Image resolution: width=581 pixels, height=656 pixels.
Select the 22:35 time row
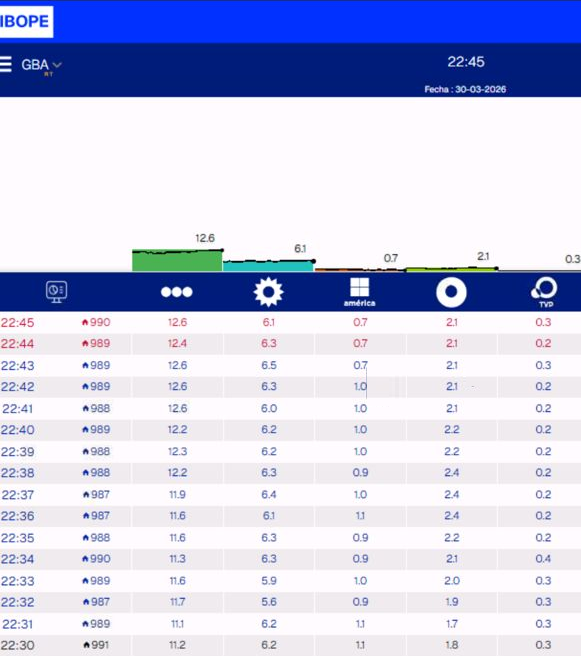coord(290,538)
